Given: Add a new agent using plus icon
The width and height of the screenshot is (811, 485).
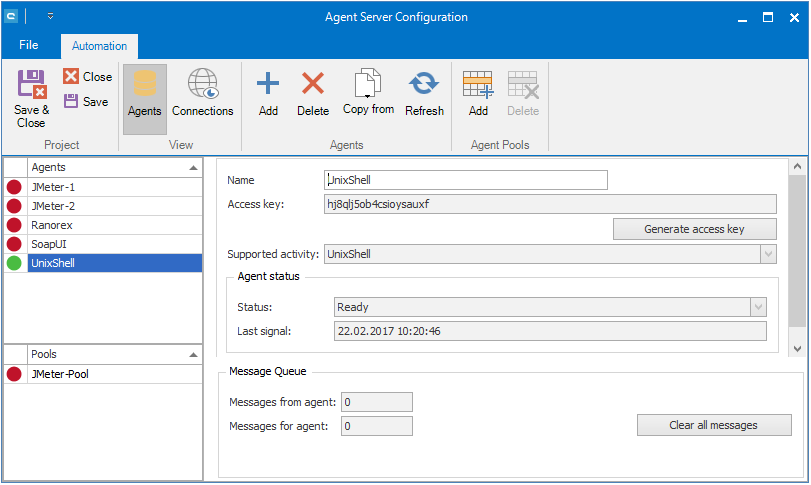Looking at the screenshot, I should [268, 95].
